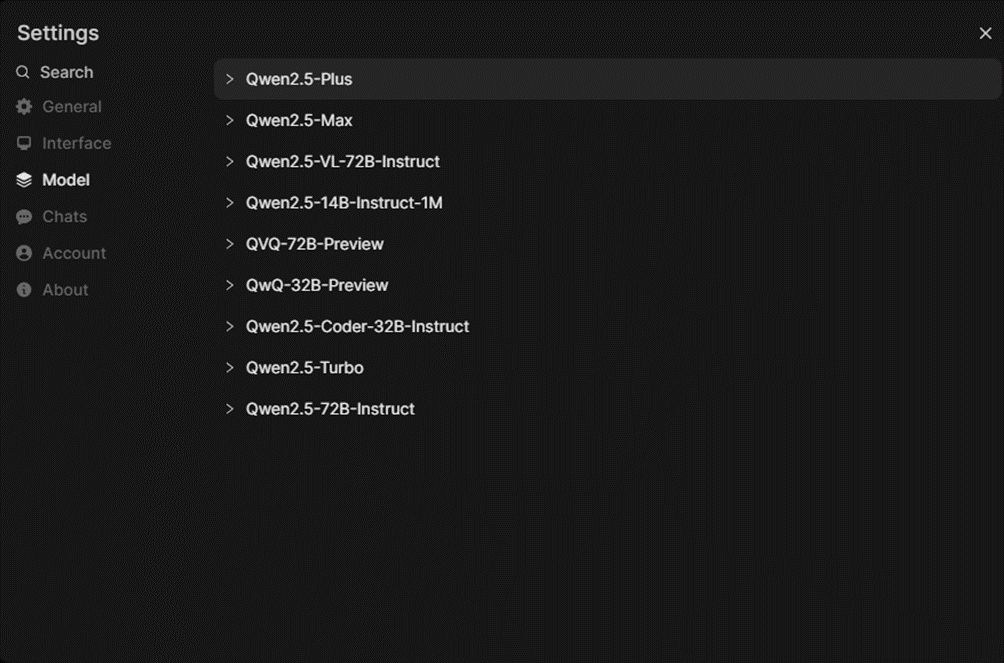Click the user icon next to Account
Screen dimensions: 1004x663
click(24, 253)
